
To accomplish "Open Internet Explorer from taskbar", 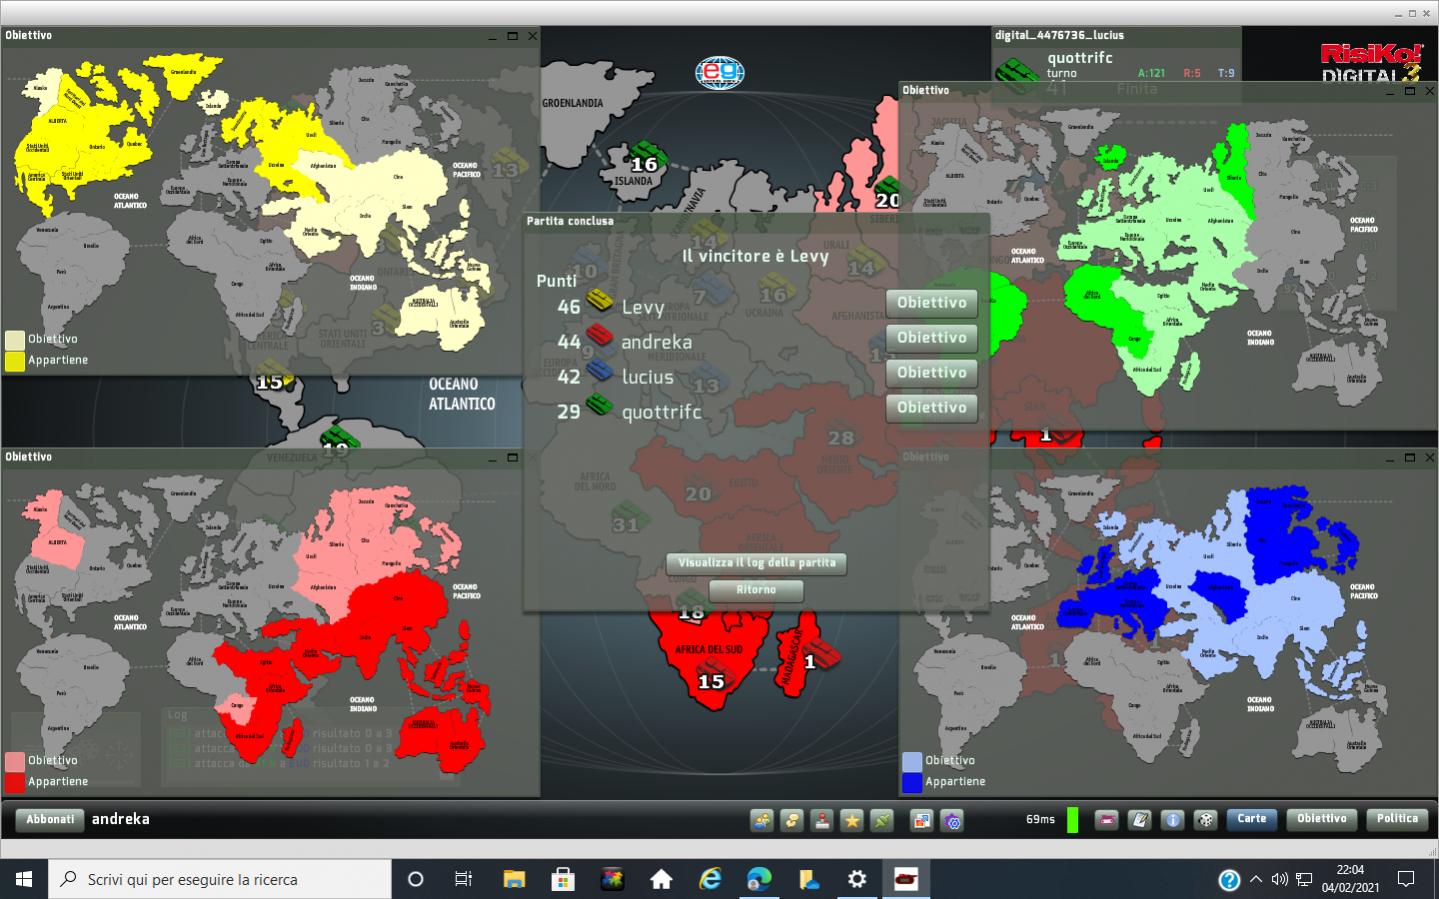I will click(x=710, y=879).
